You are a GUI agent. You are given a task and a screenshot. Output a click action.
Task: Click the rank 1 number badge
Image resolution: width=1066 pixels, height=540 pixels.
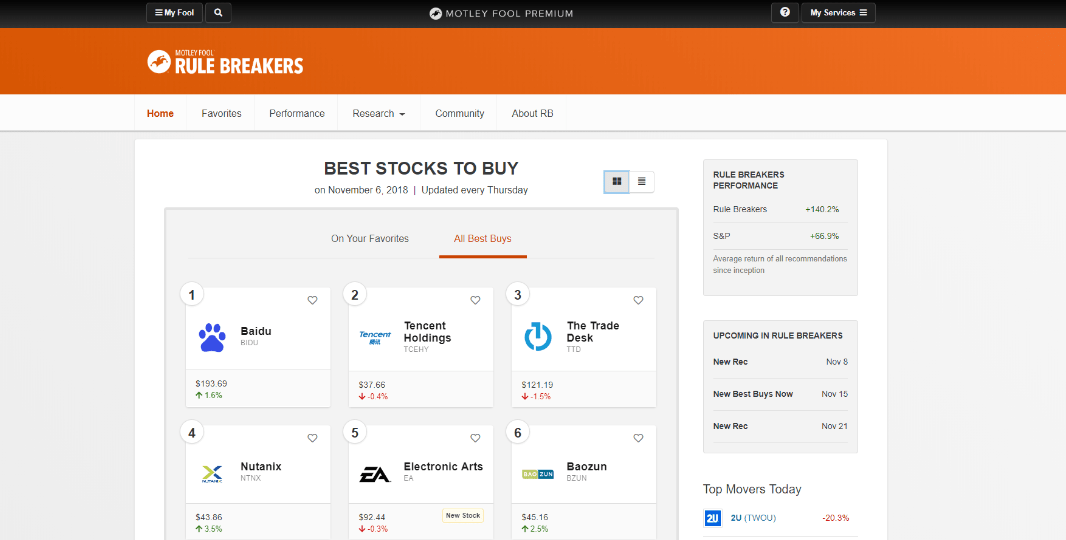click(x=192, y=294)
